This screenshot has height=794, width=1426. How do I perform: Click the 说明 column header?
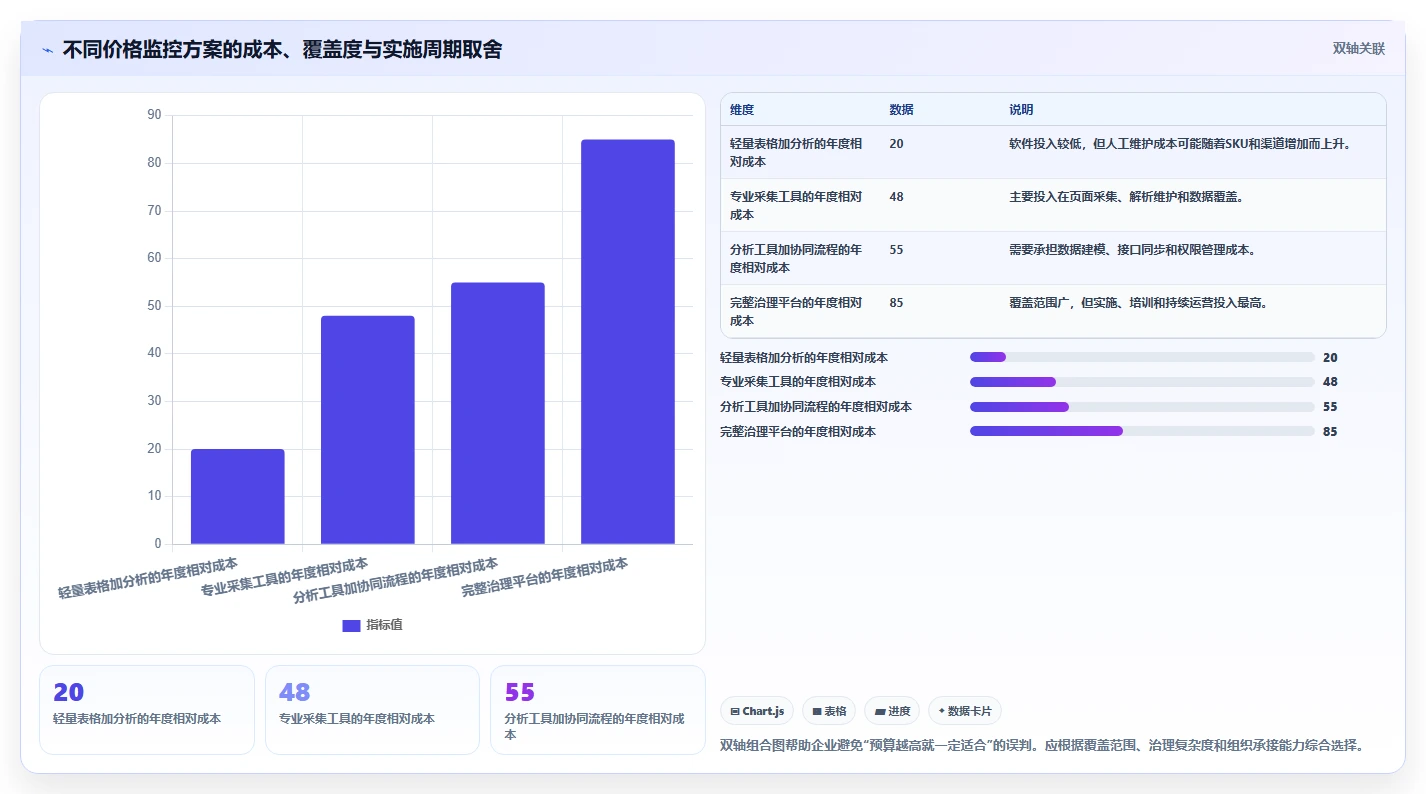(1021, 110)
